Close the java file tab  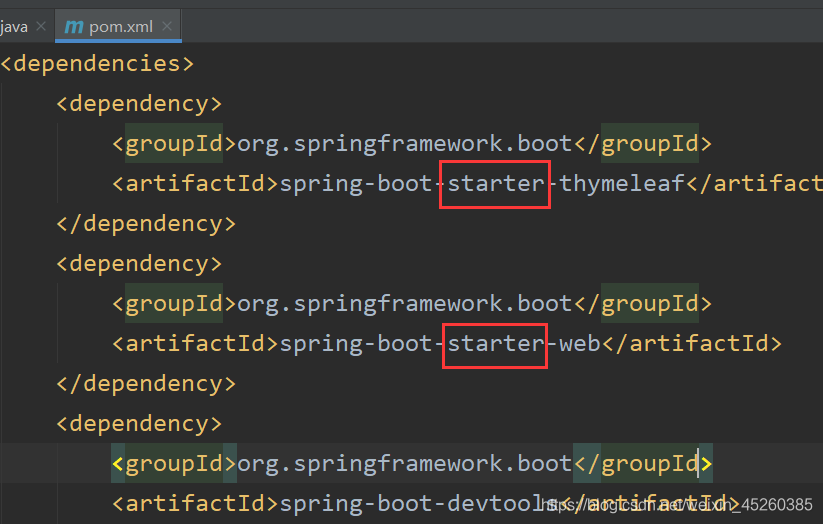tap(41, 26)
